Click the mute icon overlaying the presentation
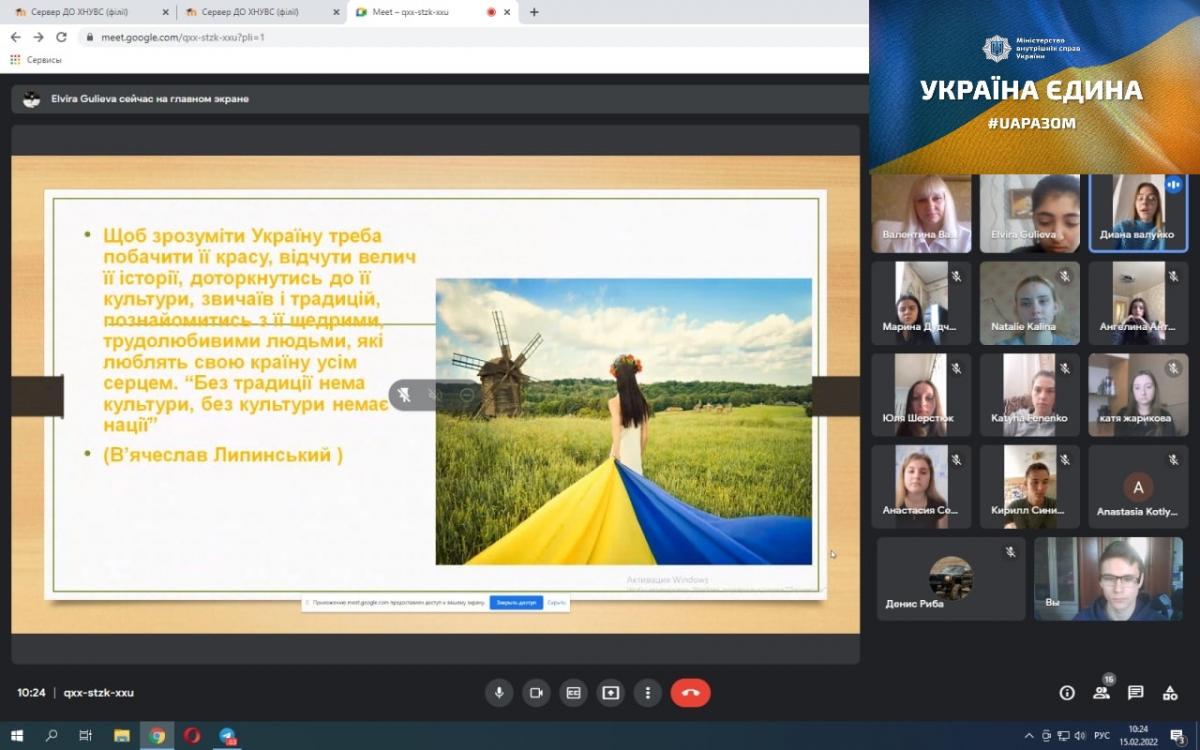Viewport: 1200px width, 750px height. (404, 395)
